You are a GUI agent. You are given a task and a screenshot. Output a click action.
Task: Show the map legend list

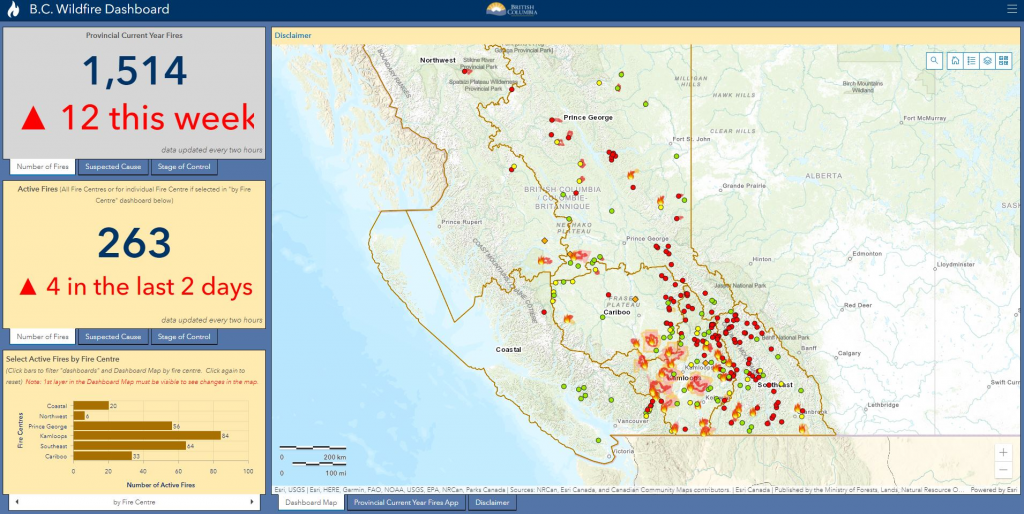971,60
